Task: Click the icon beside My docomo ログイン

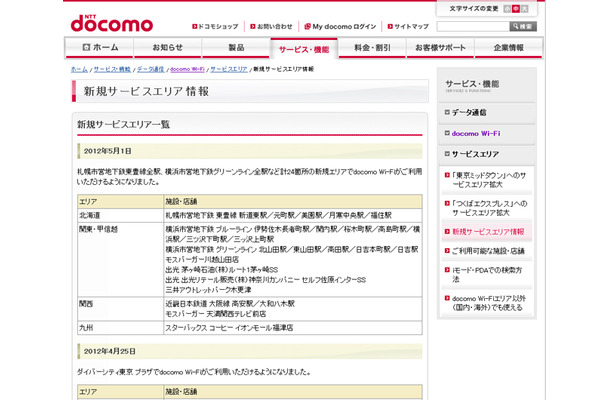Action: (307, 26)
